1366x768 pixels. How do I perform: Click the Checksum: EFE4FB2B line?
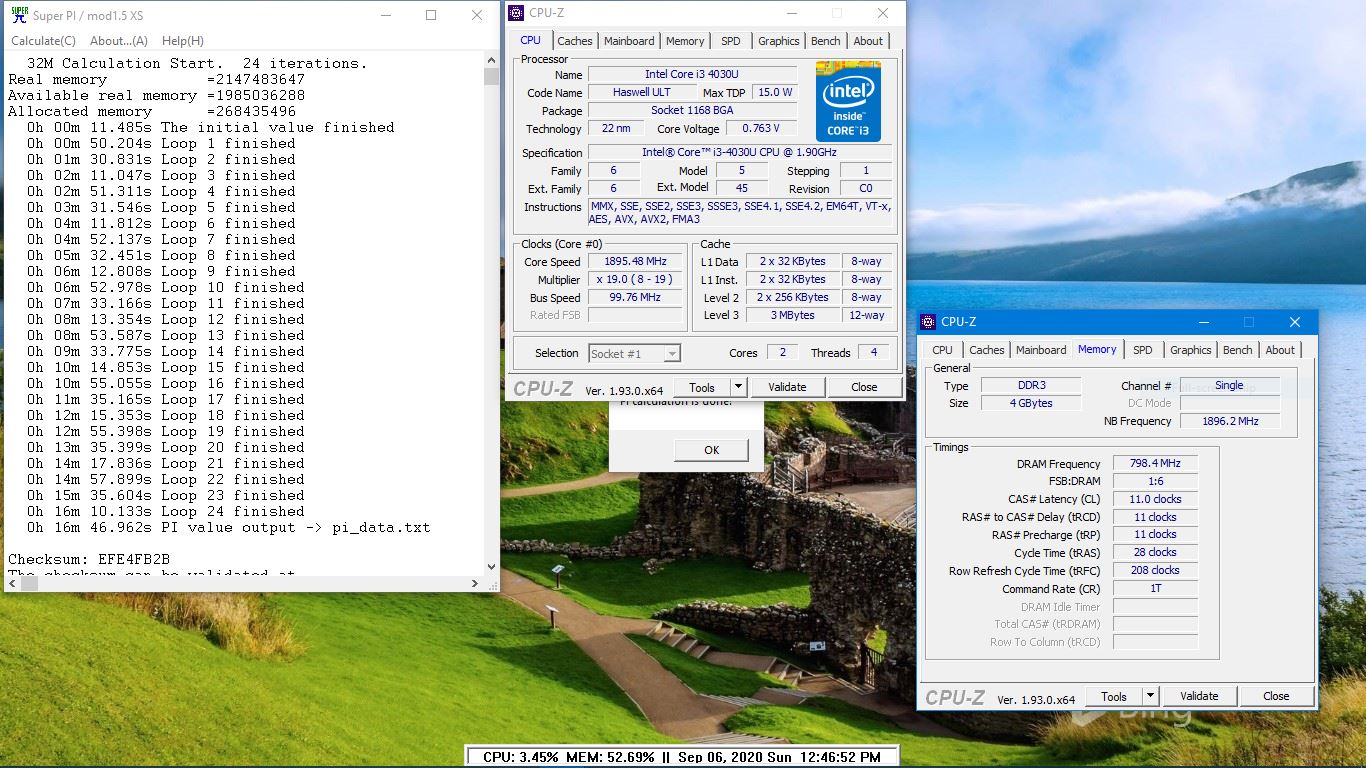click(89, 559)
